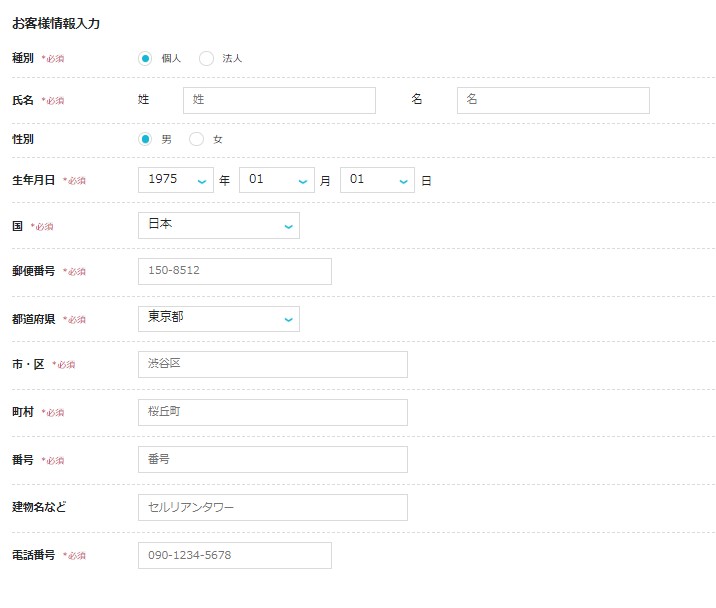This screenshot has width=716, height=608.
Task: Open the birth year dropdown showing 1975
Action: click(x=176, y=180)
